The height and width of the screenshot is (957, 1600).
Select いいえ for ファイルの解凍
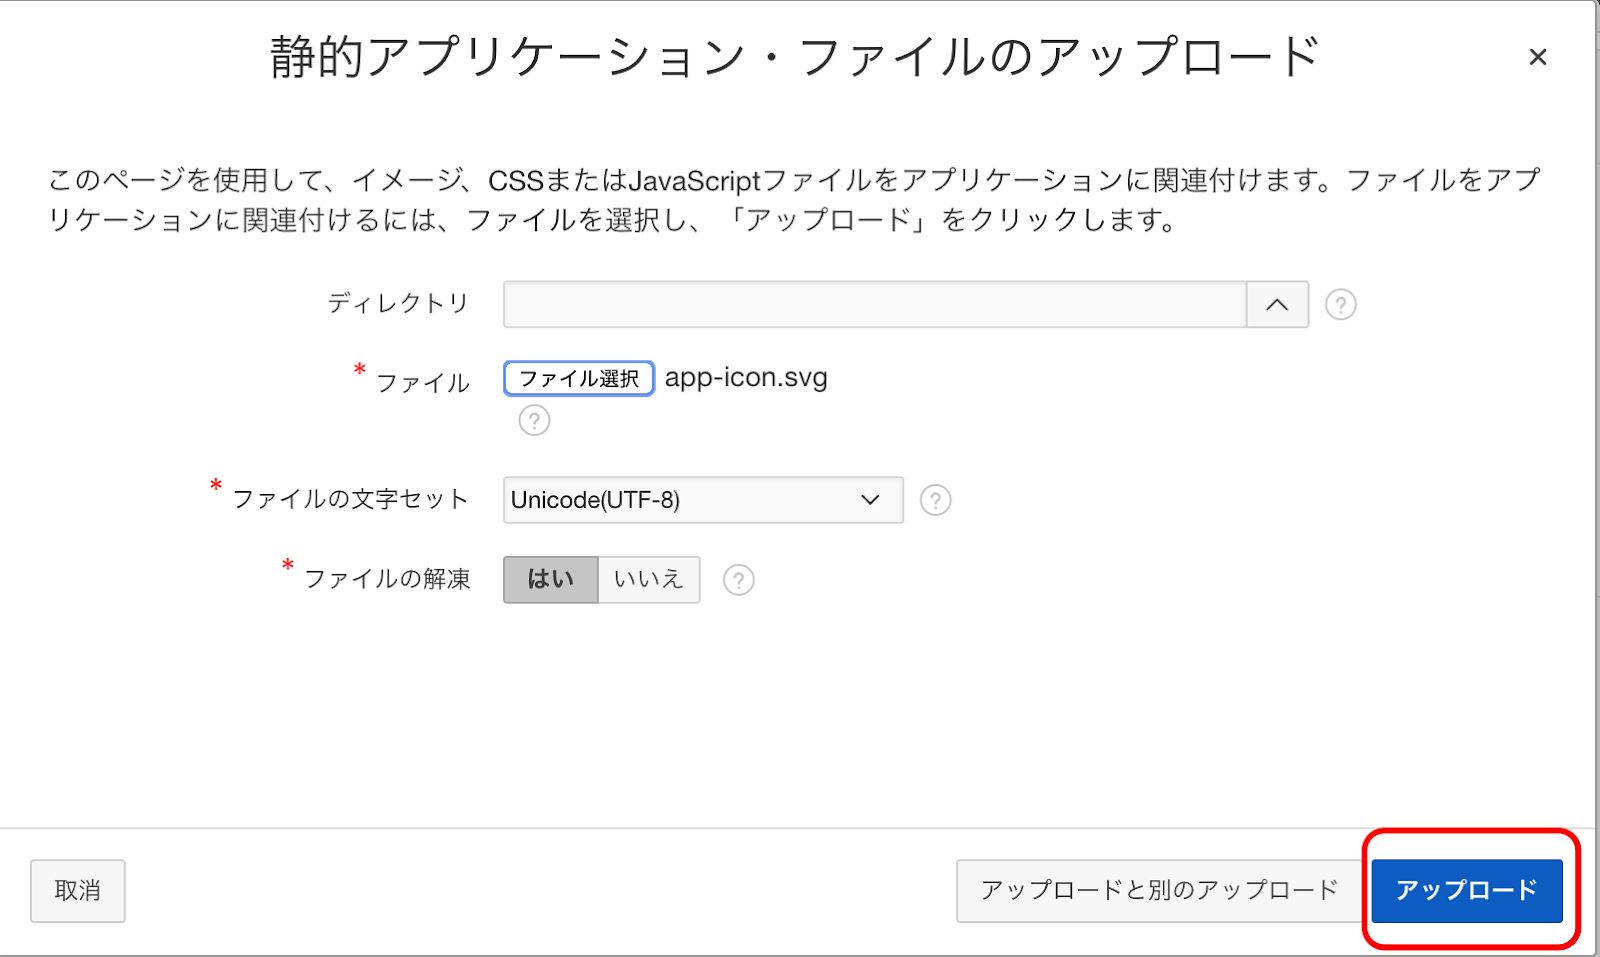click(649, 579)
